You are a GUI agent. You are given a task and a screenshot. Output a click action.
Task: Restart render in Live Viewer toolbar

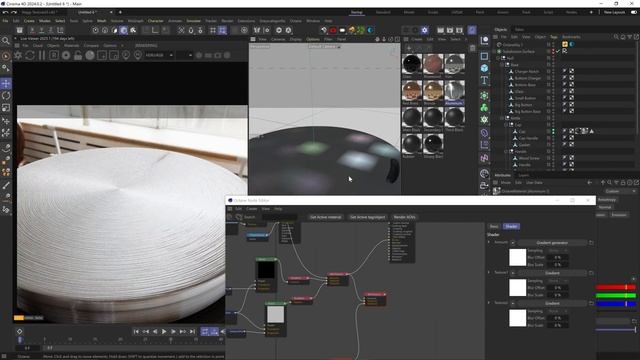click(30, 55)
